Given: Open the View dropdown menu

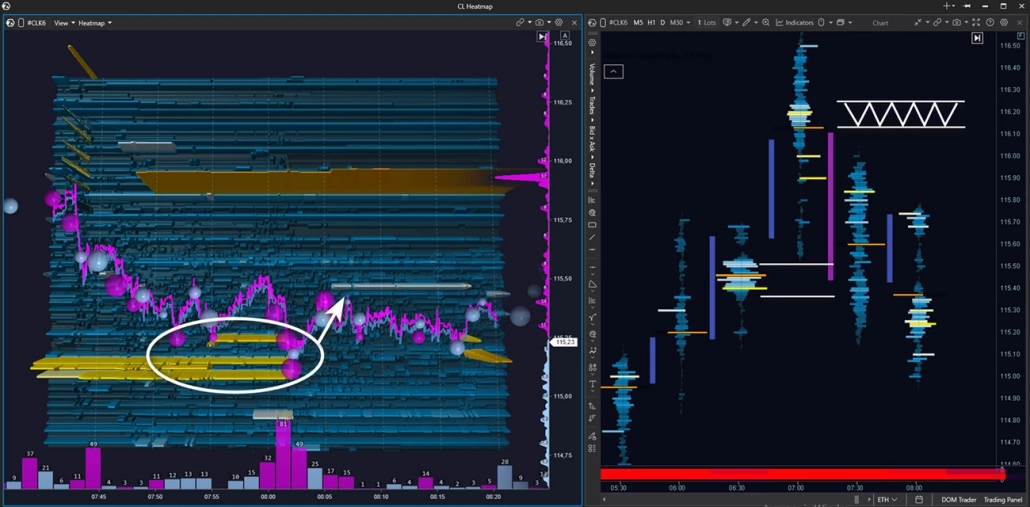Looking at the screenshot, I should [62, 22].
